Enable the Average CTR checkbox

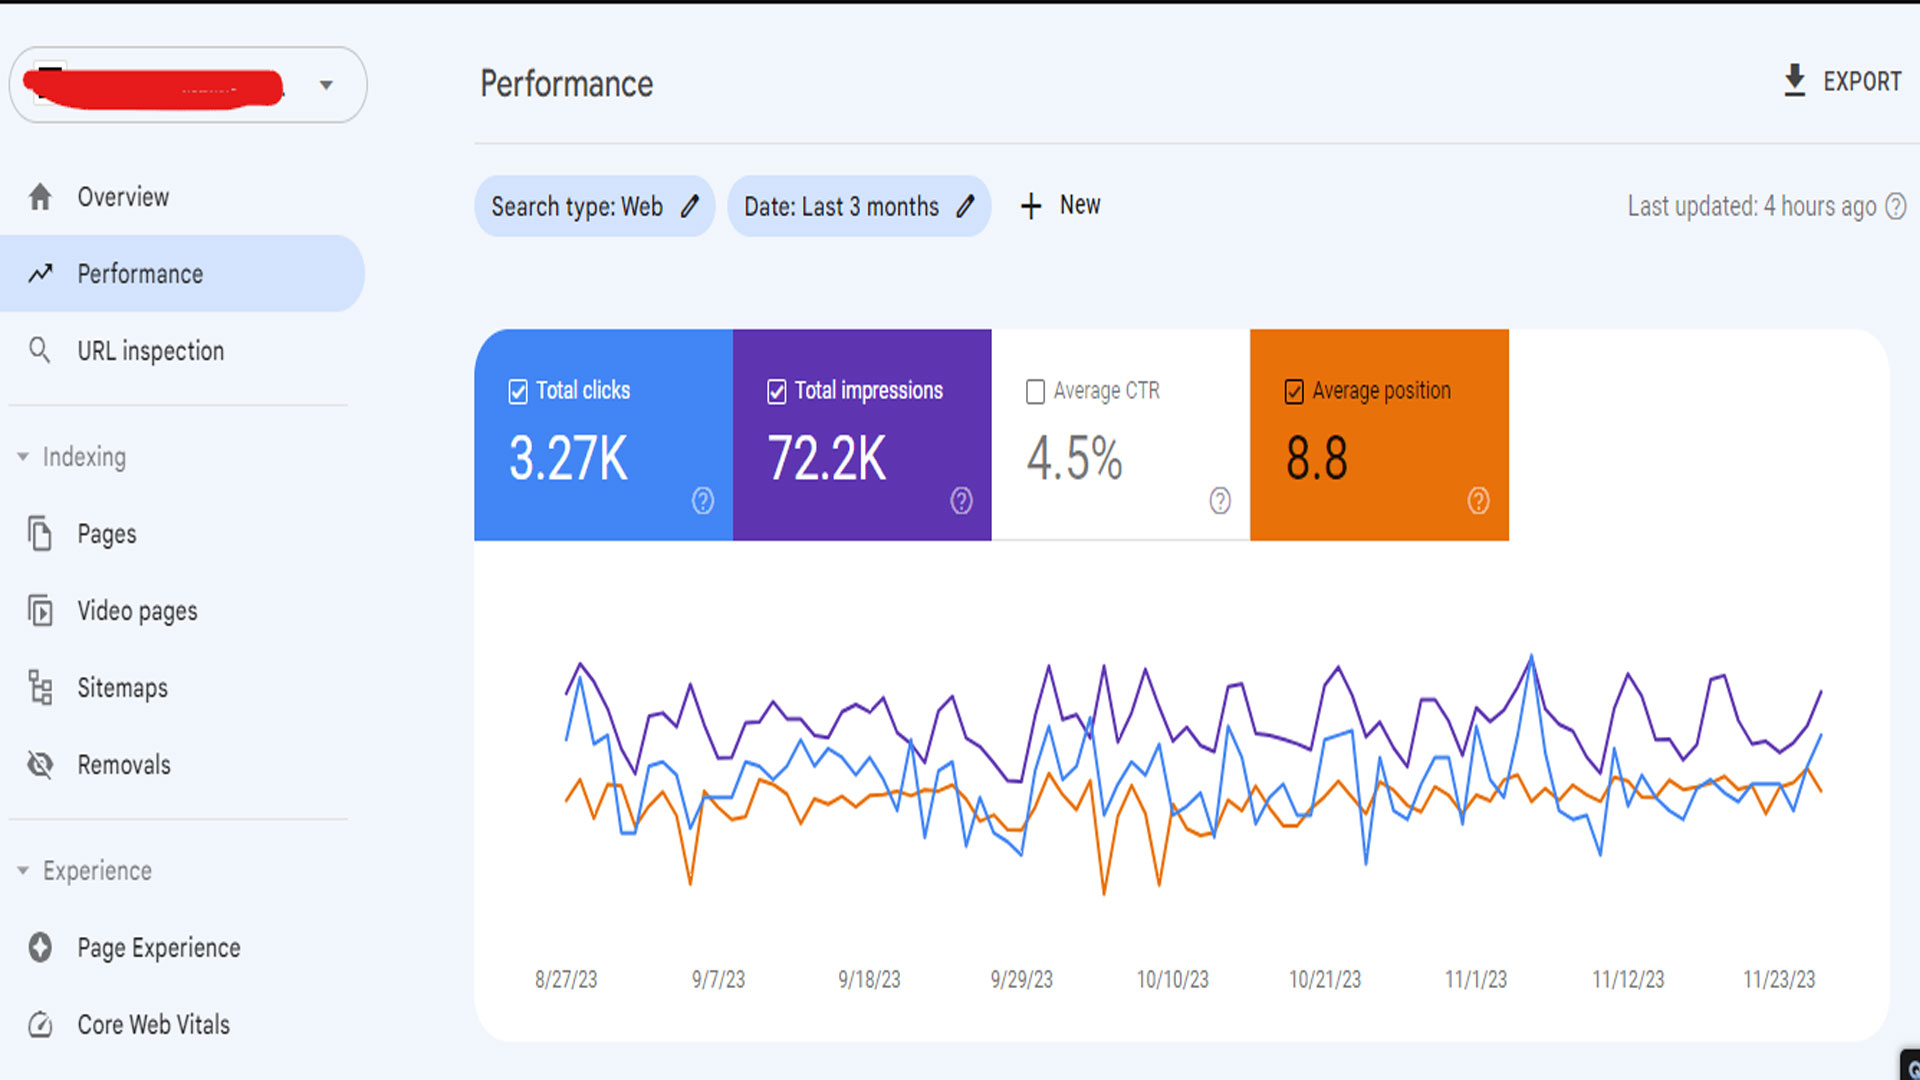pos(1035,391)
